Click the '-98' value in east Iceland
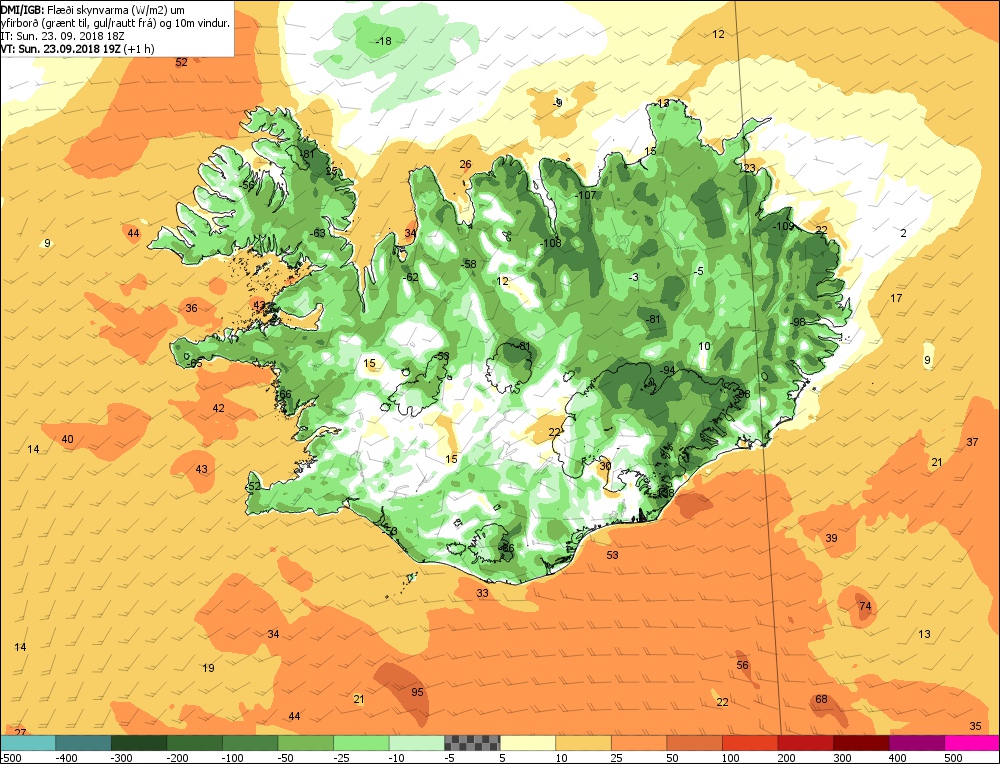1000x764 pixels. 797,322
